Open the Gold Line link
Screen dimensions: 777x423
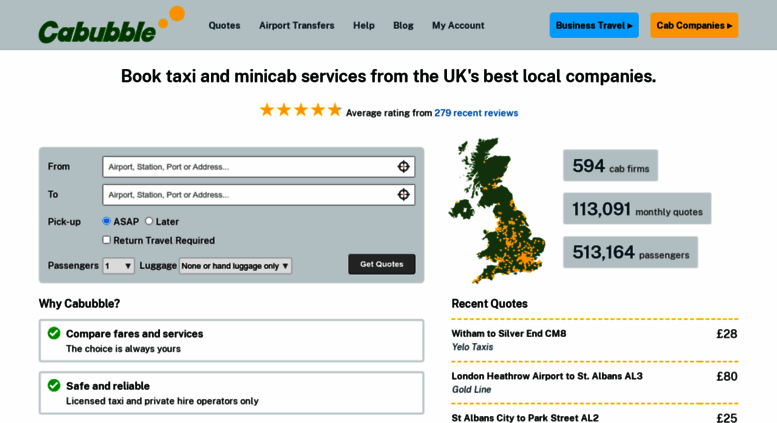coord(471,390)
